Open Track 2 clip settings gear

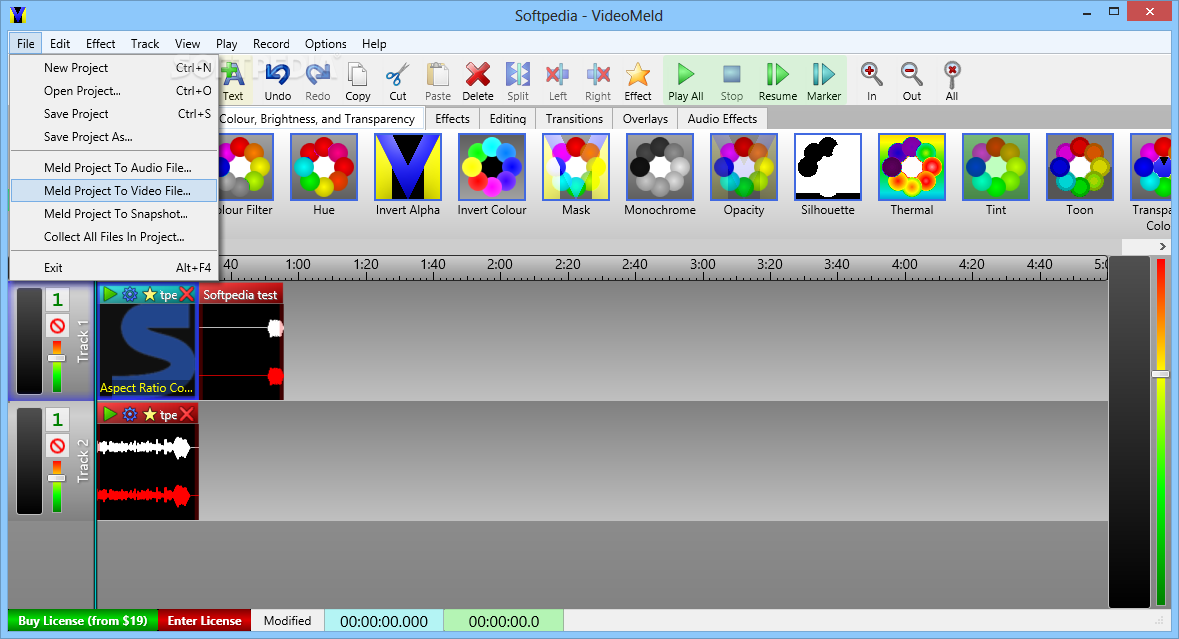pos(129,413)
